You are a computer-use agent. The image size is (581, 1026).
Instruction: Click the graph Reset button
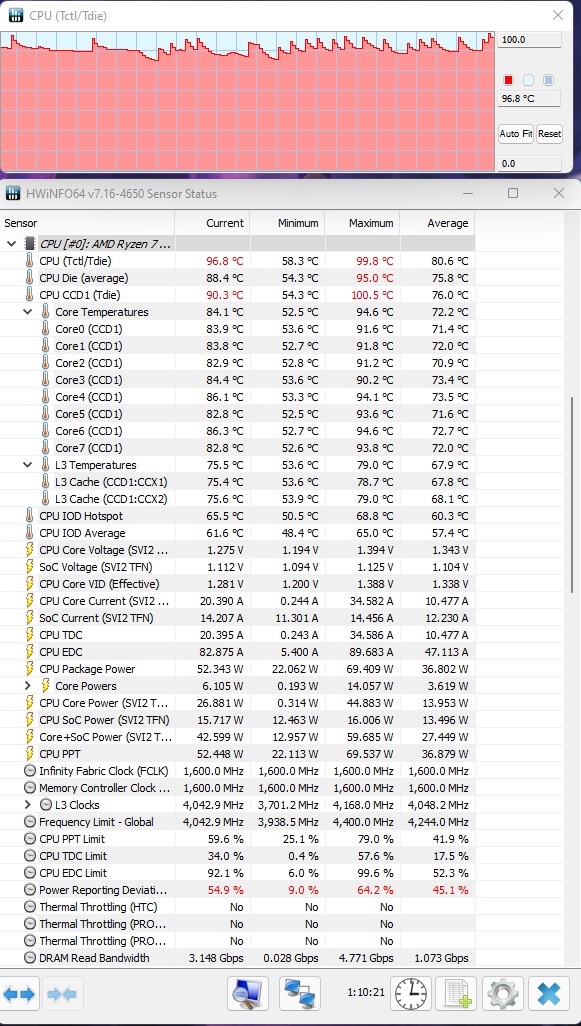[x=550, y=133]
